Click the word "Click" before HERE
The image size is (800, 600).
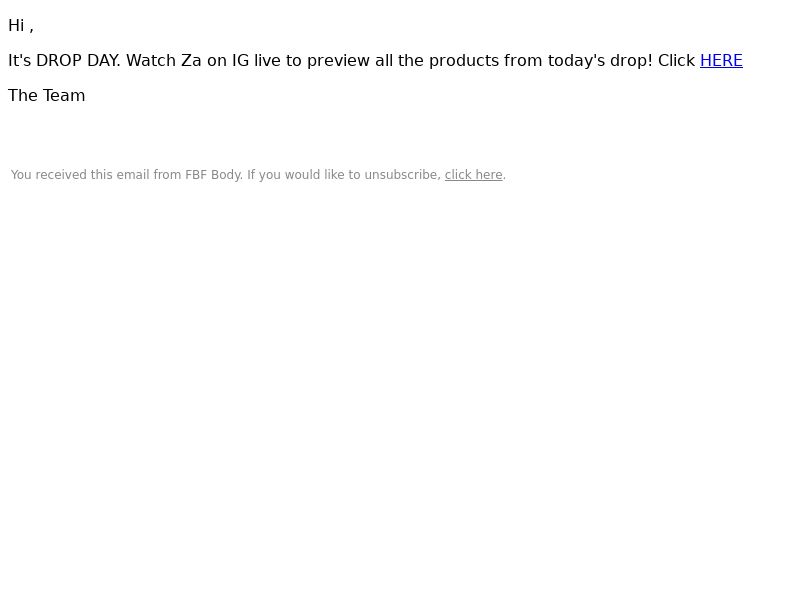(x=677, y=61)
